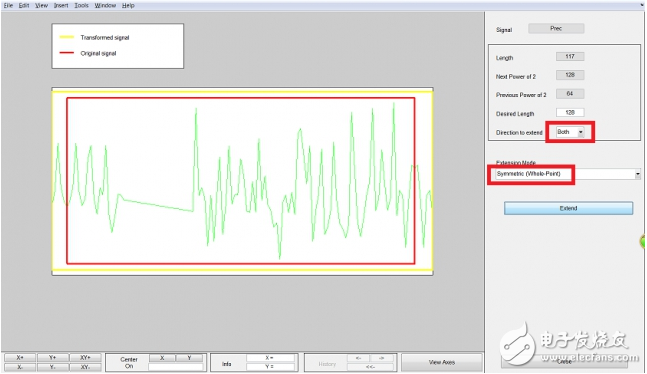Center on Y axis button

[189, 358]
